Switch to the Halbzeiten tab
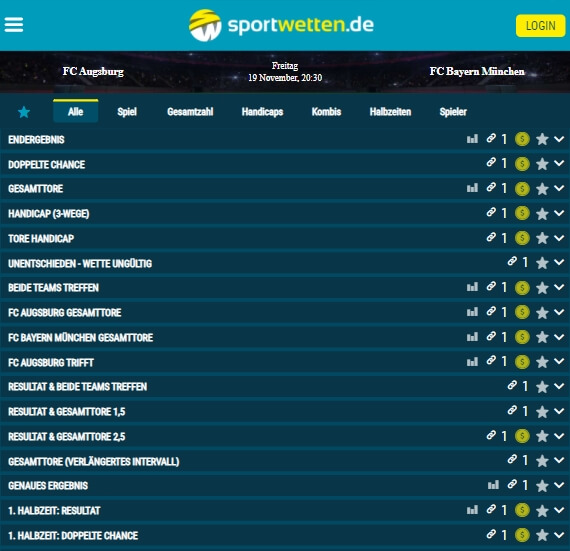Image resolution: width=570 pixels, height=551 pixels. click(x=390, y=112)
